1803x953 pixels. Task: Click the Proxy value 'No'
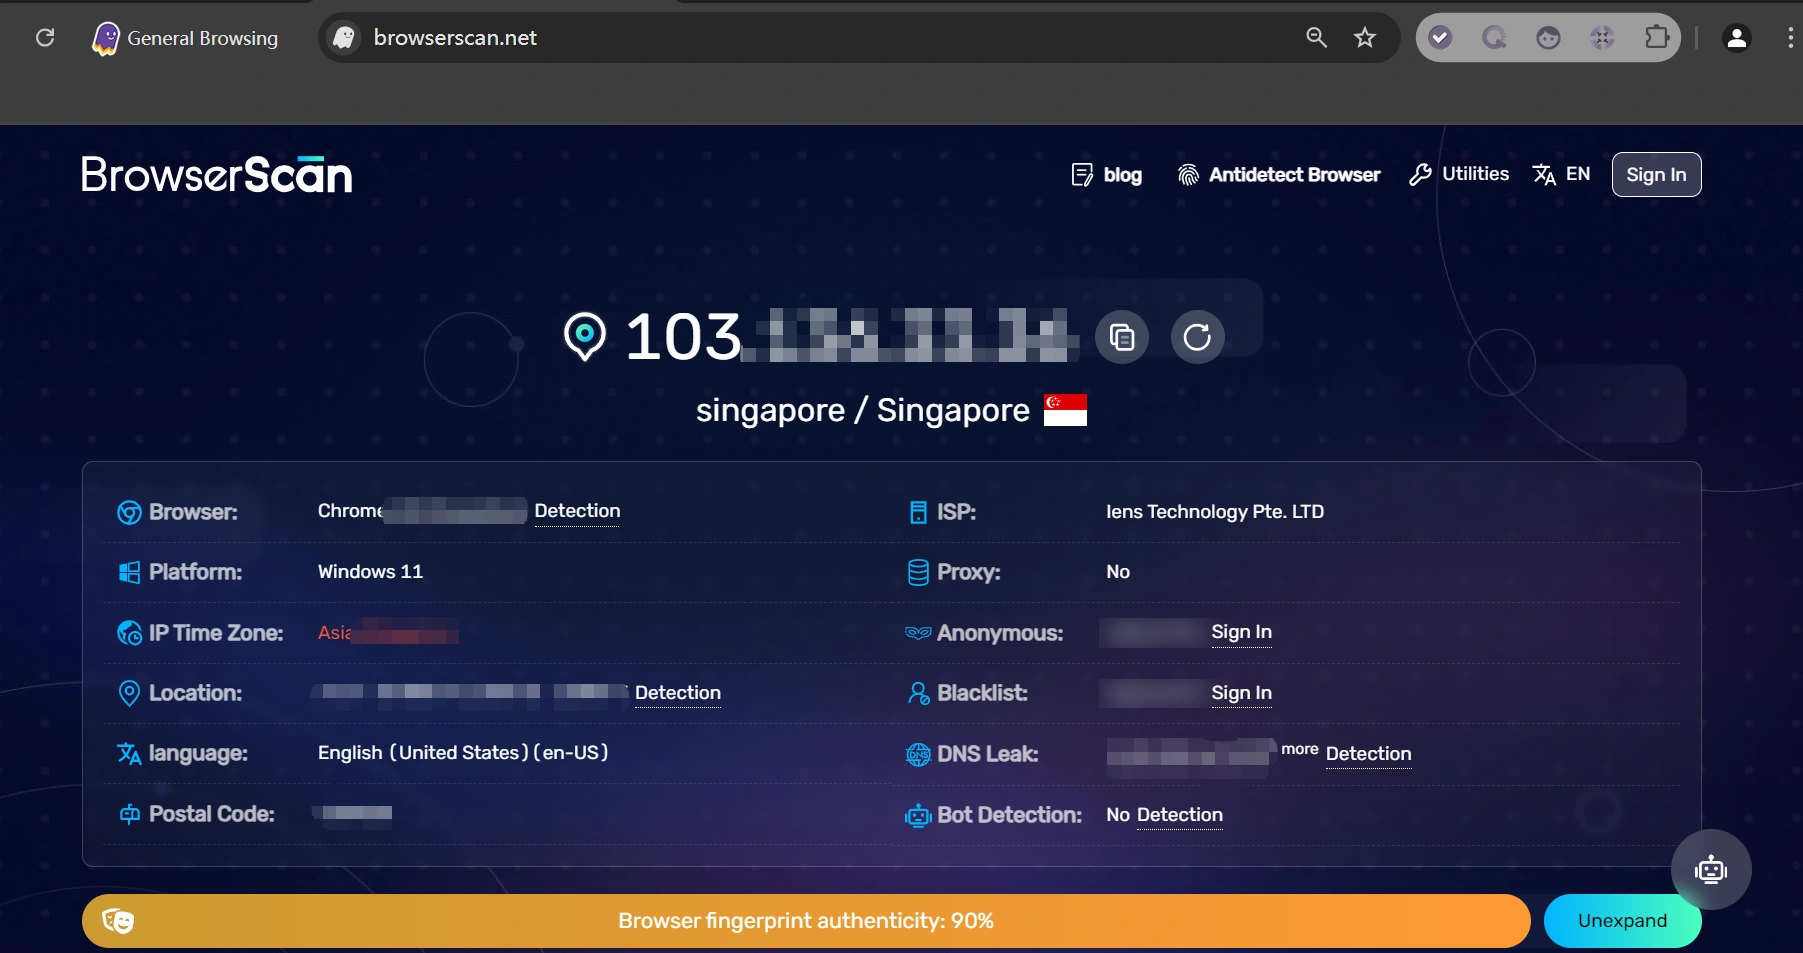click(x=1118, y=572)
